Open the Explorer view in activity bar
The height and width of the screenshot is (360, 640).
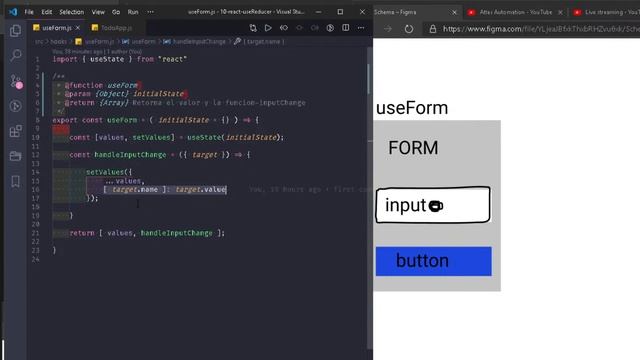pyautogui.click(x=16, y=31)
